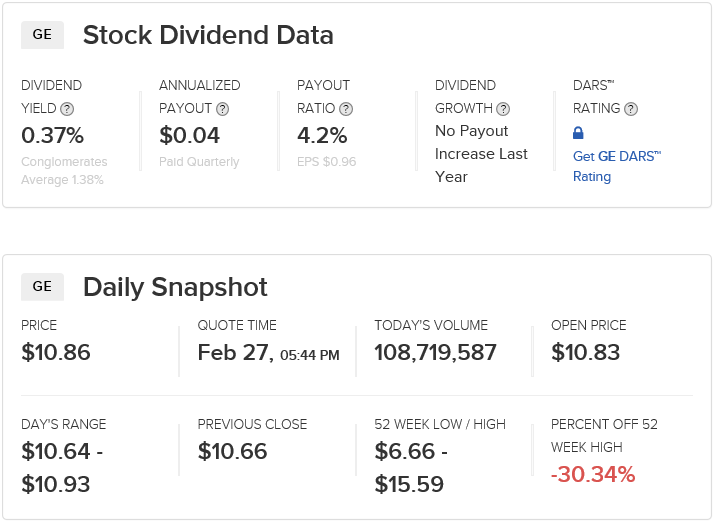Show the Dividend Growth help tooltip icon
714x523 pixels.
(503, 109)
